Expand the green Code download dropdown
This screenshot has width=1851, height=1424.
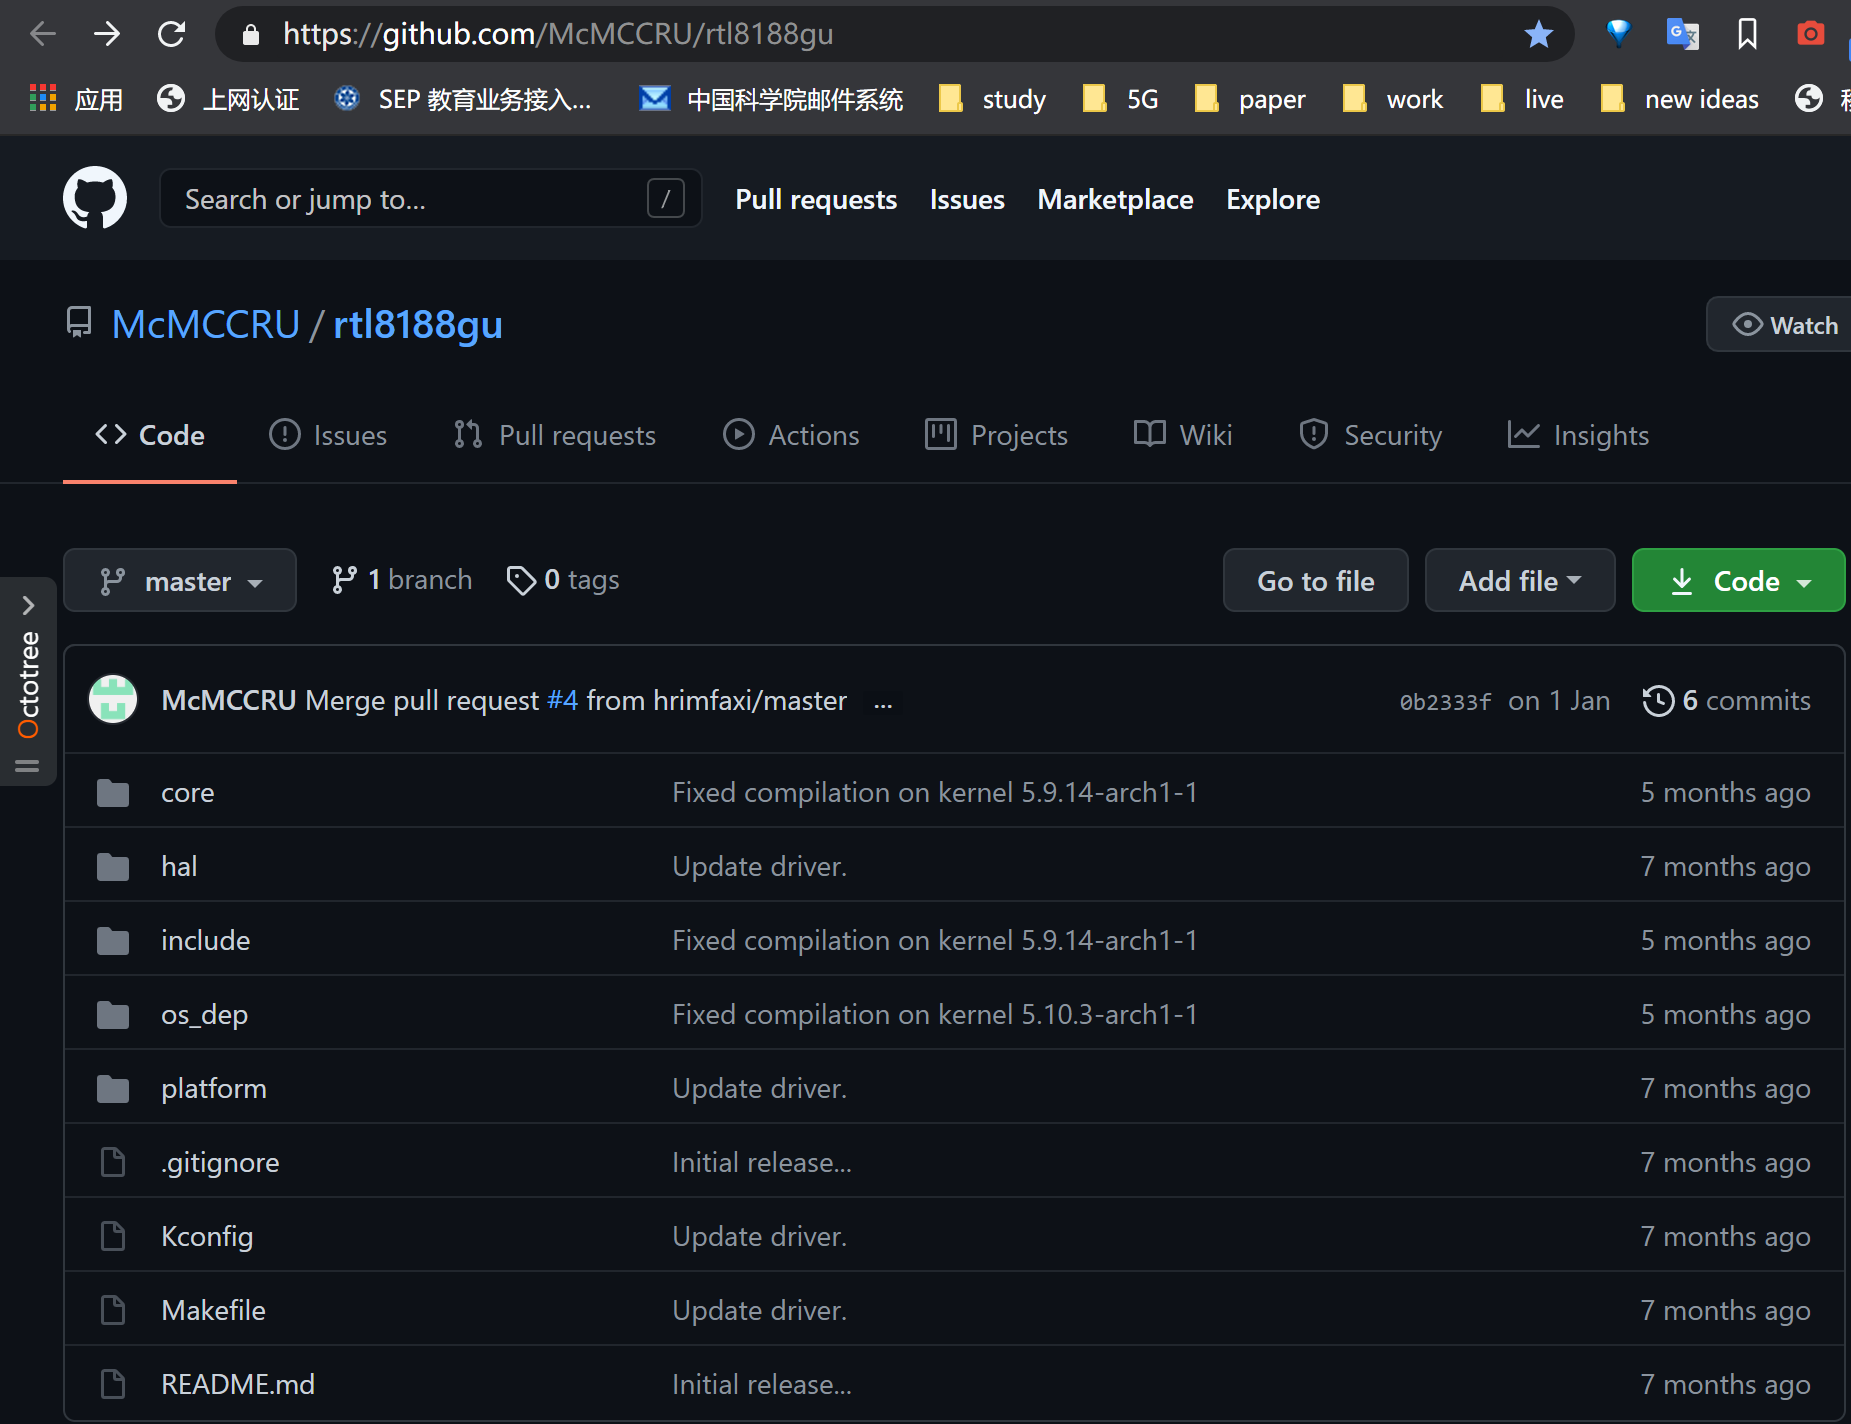pos(1737,580)
